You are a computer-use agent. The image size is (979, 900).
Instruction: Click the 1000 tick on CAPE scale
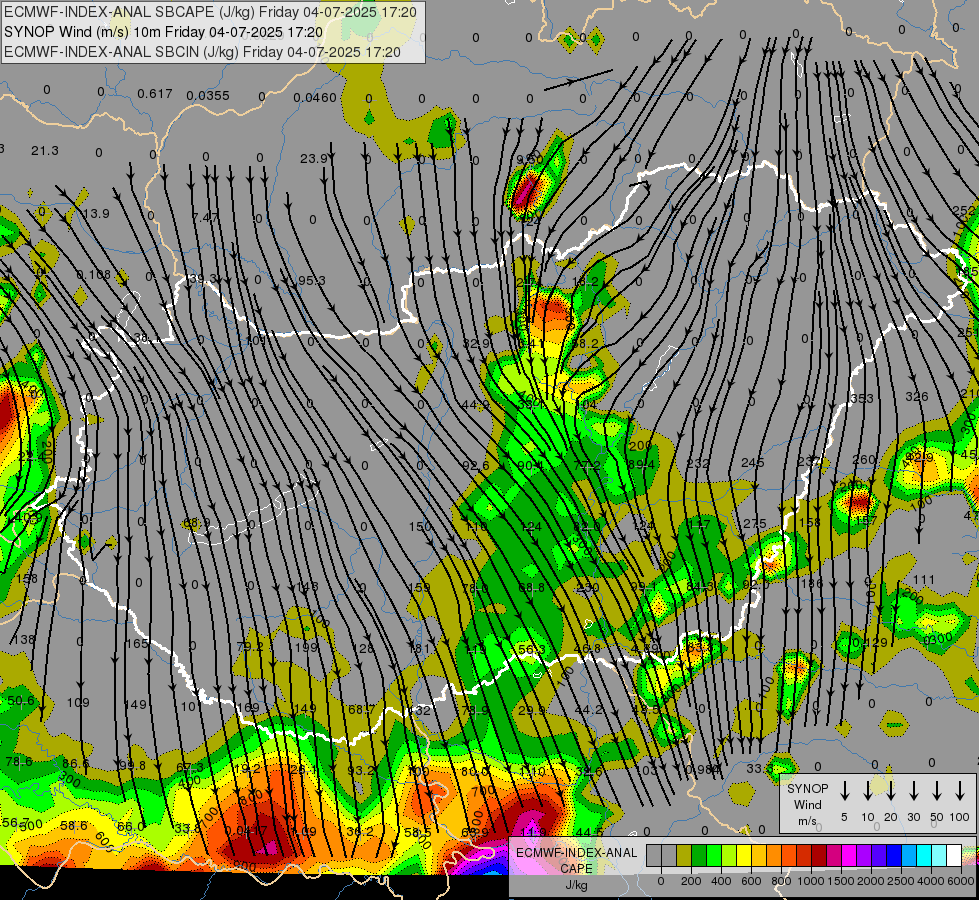[811, 881]
